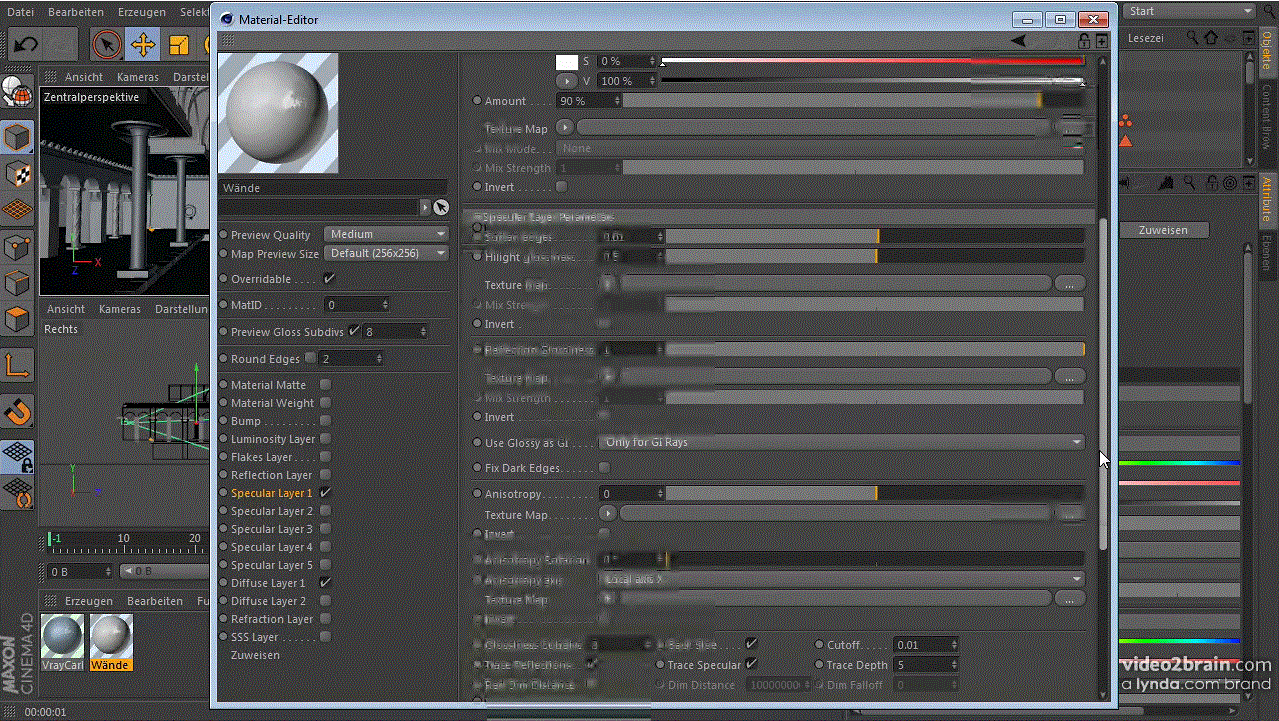This screenshot has width=1279, height=721.
Task: Click the axis mode L icon
Action: click(17, 366)
